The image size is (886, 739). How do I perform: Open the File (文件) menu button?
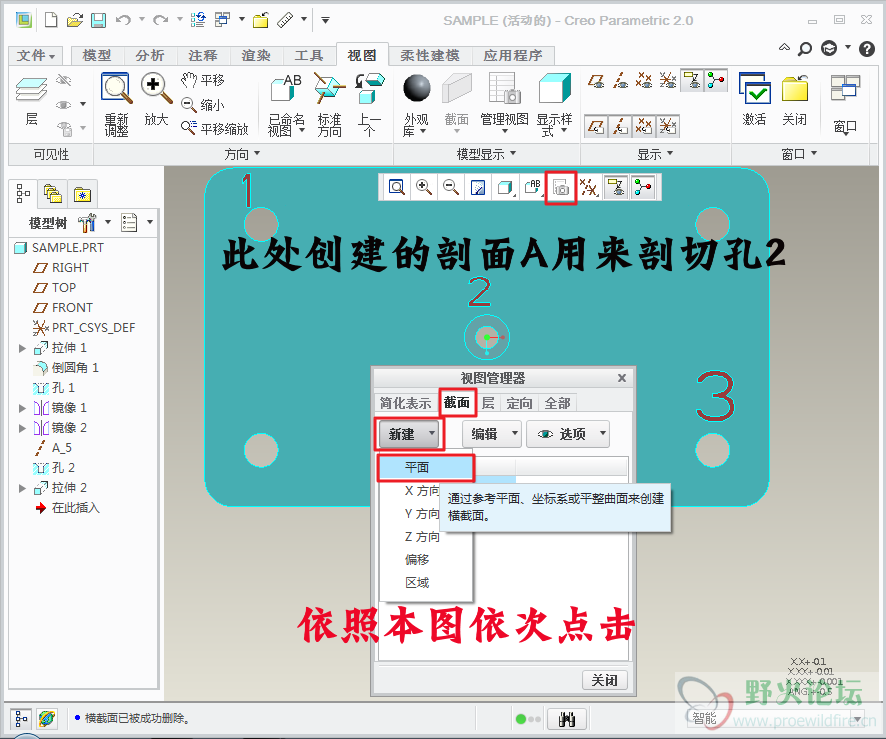36,55
